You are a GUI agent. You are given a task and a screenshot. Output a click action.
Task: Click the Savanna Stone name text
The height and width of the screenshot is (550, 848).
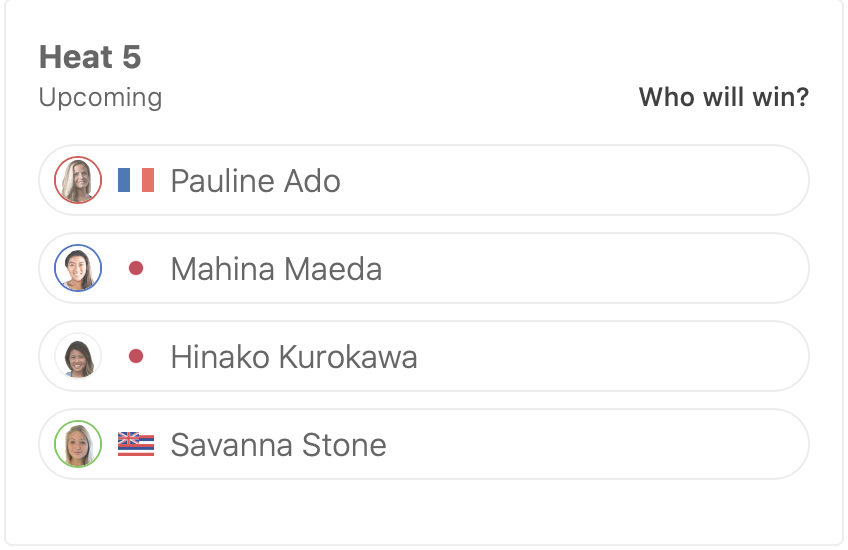(278, 445)
